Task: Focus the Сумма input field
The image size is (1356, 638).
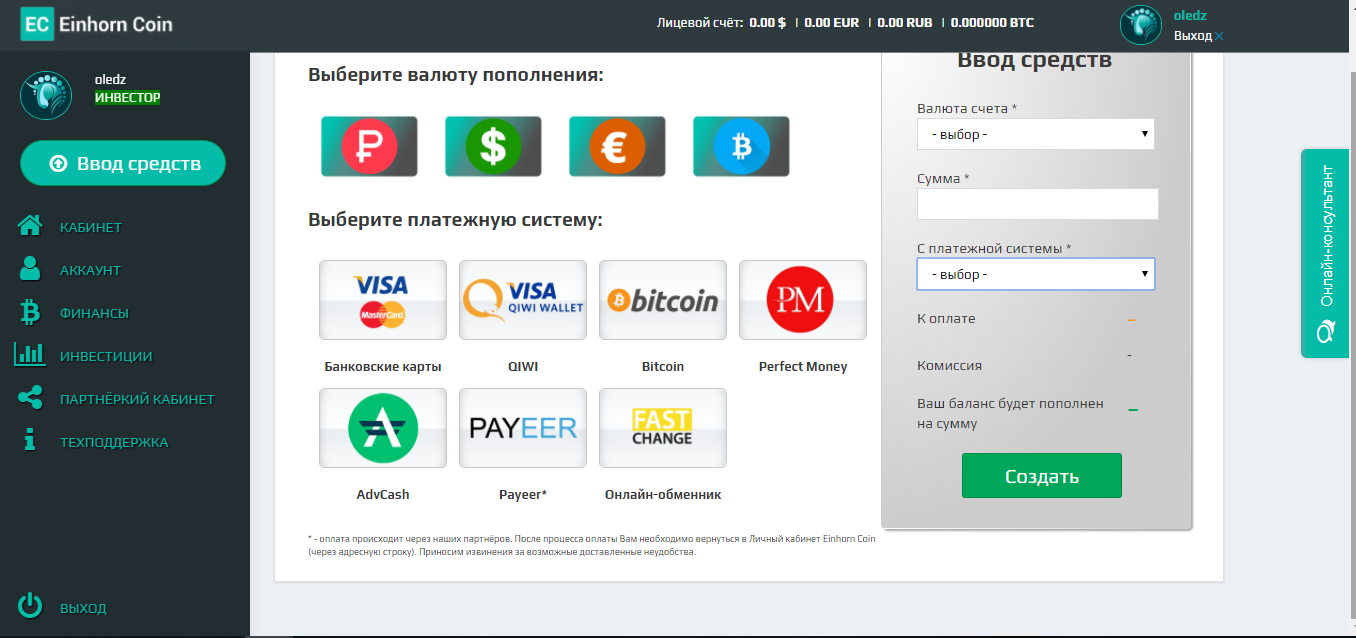Action: [x=1038, y=204]
